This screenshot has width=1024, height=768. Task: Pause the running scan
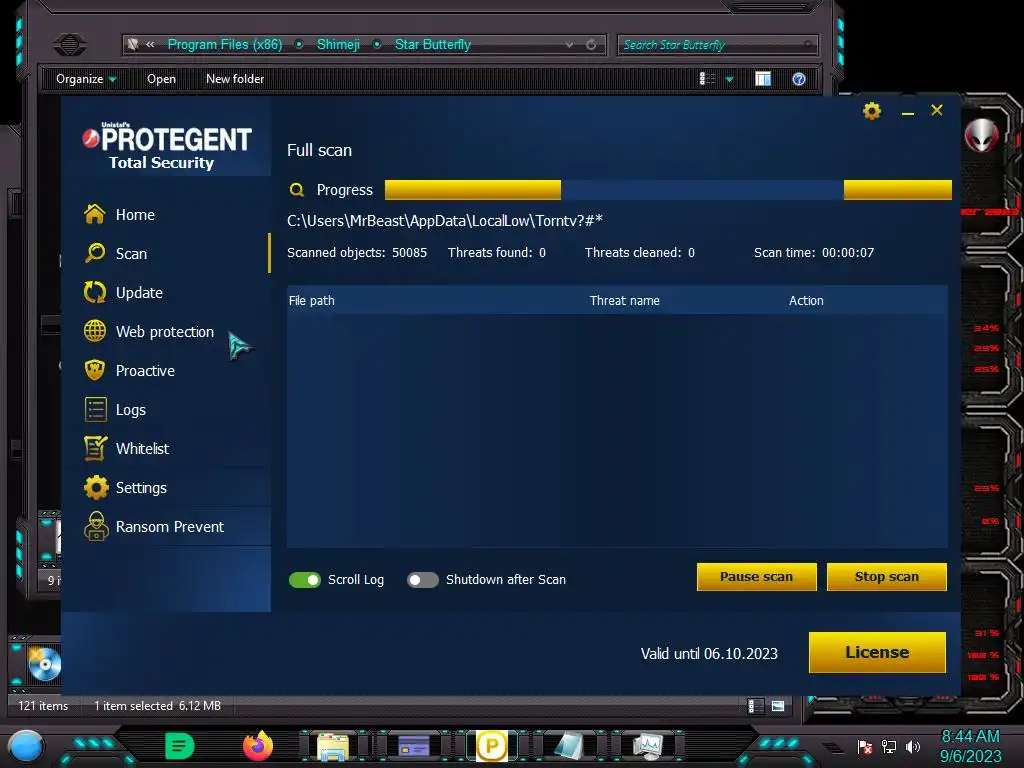(x=756, y=577)
